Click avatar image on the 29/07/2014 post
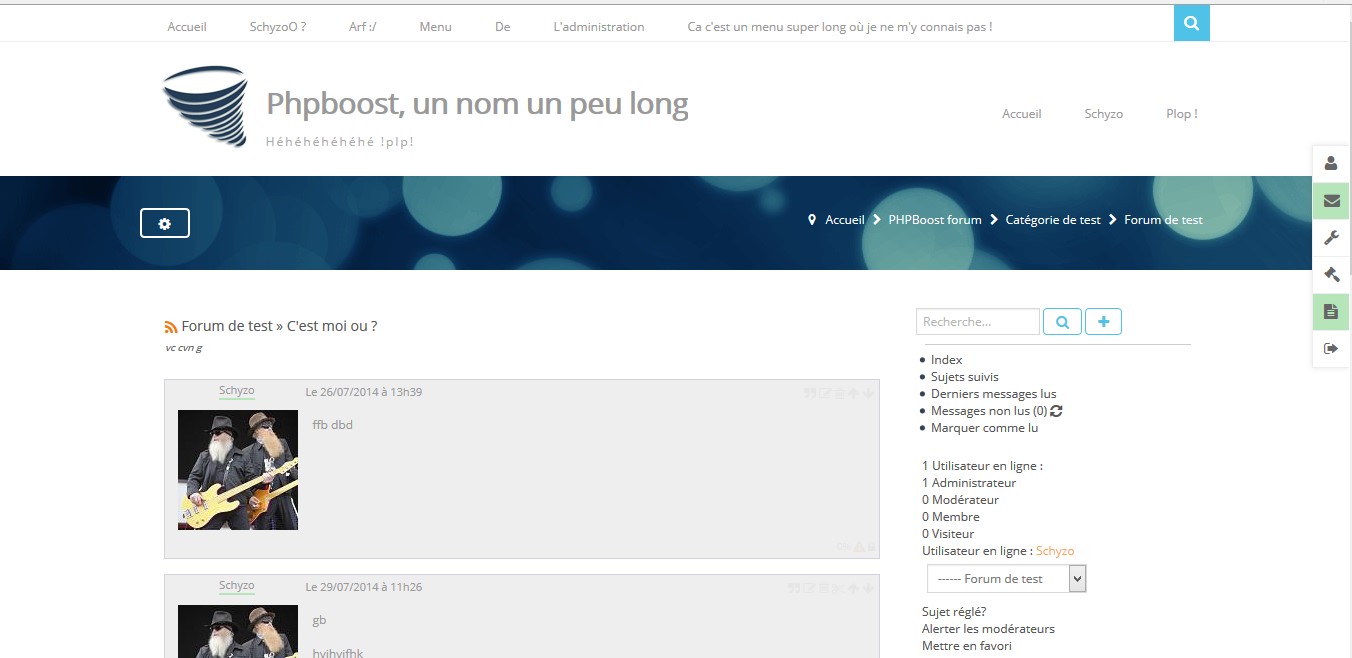This screenshot has height=658, width=1352. click(x=238, y=631)
